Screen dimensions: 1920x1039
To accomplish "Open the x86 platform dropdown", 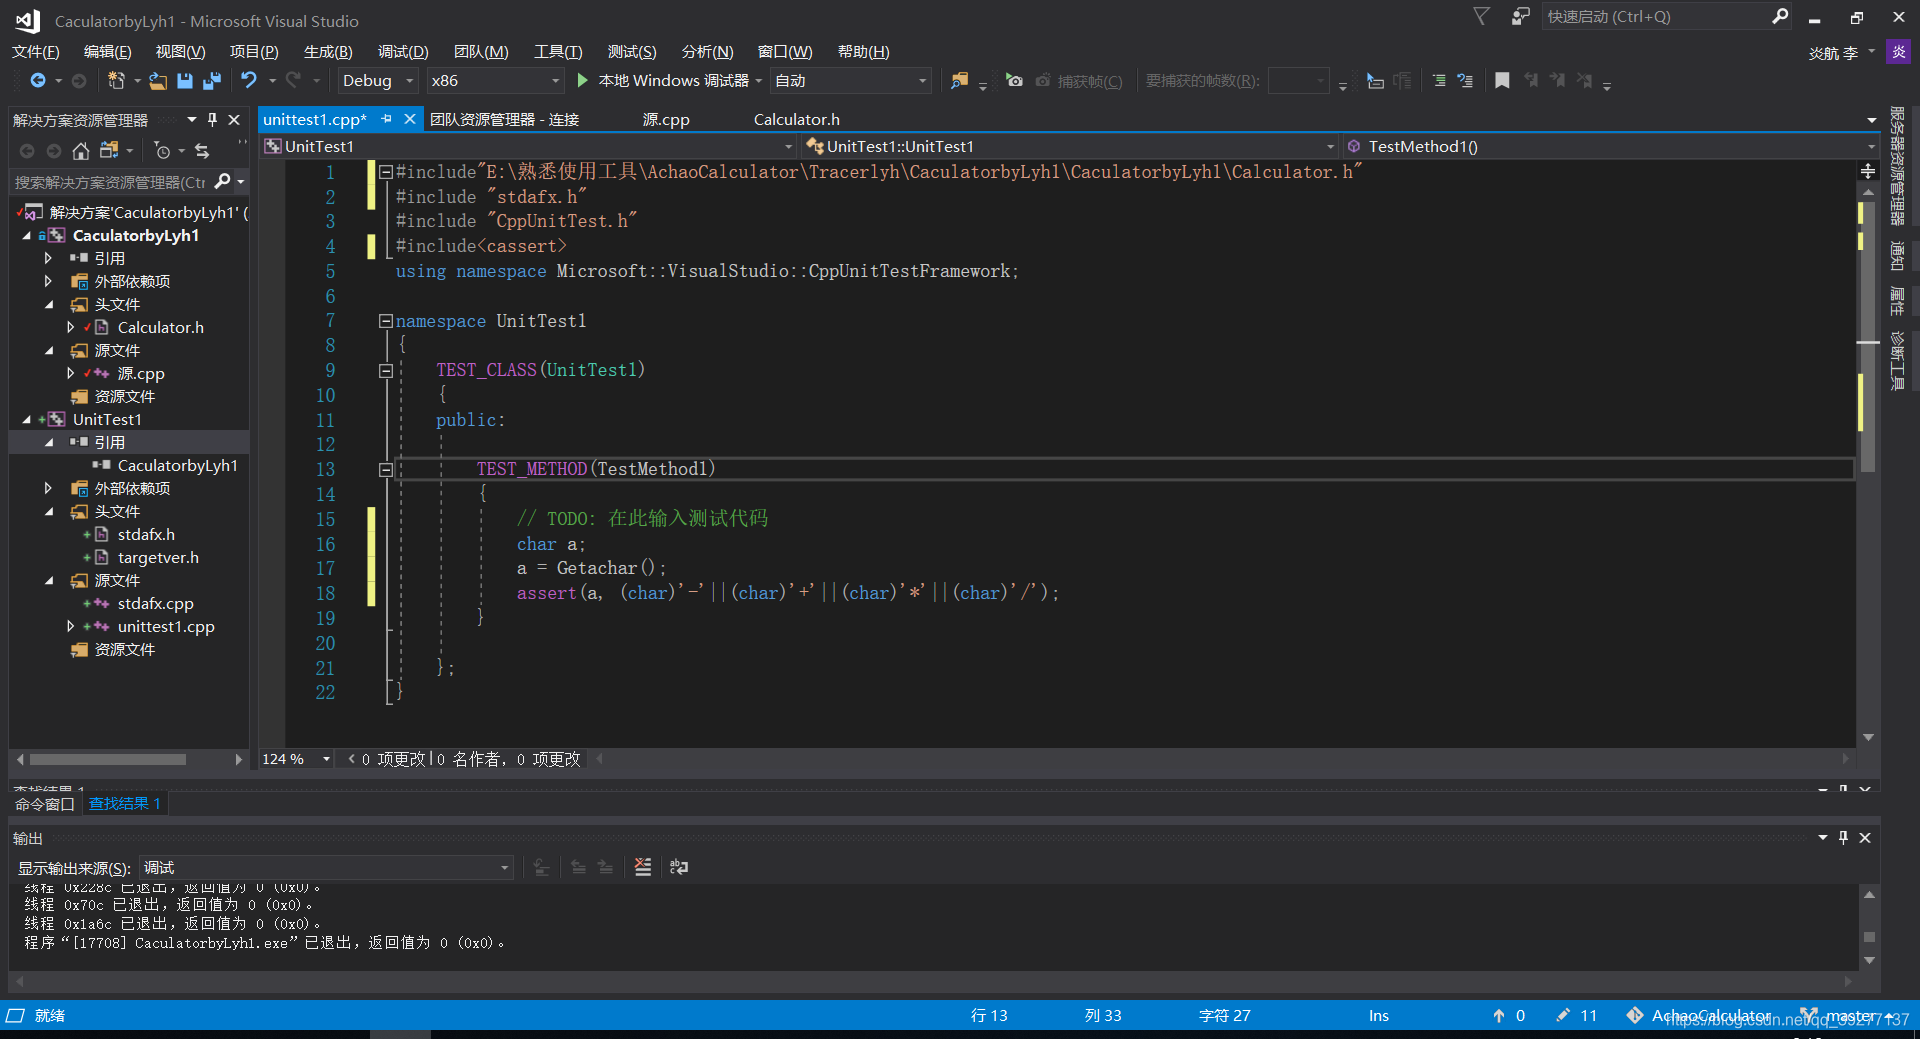I will pyautogui.click(x=495, y=80).
